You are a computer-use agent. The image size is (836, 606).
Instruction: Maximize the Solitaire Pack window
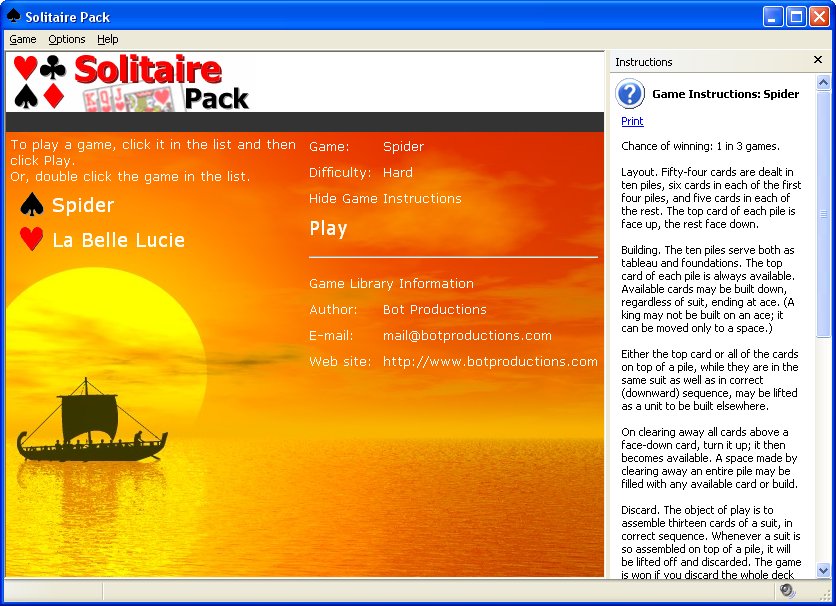[796, 17]
